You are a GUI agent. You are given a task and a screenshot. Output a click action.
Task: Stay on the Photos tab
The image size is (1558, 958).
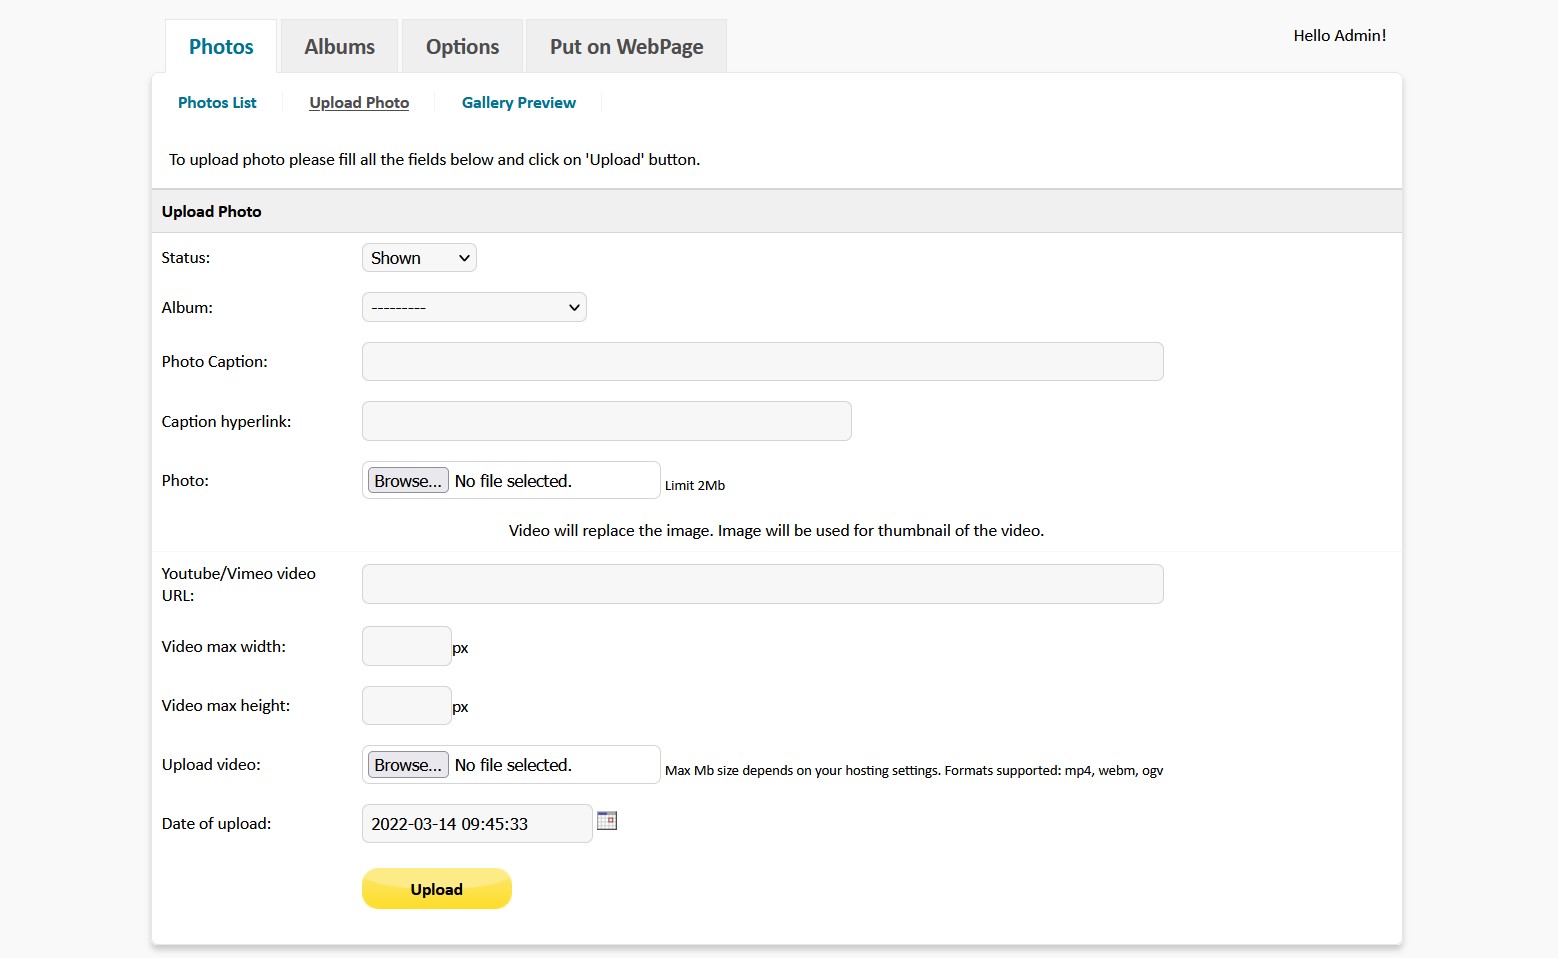(x=220, y=45)
